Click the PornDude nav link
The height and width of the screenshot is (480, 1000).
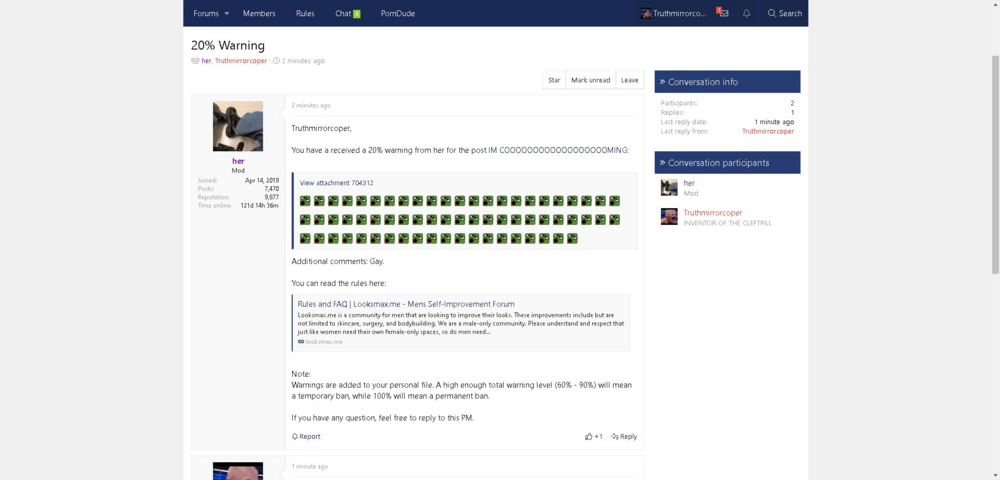pos(397,13)
